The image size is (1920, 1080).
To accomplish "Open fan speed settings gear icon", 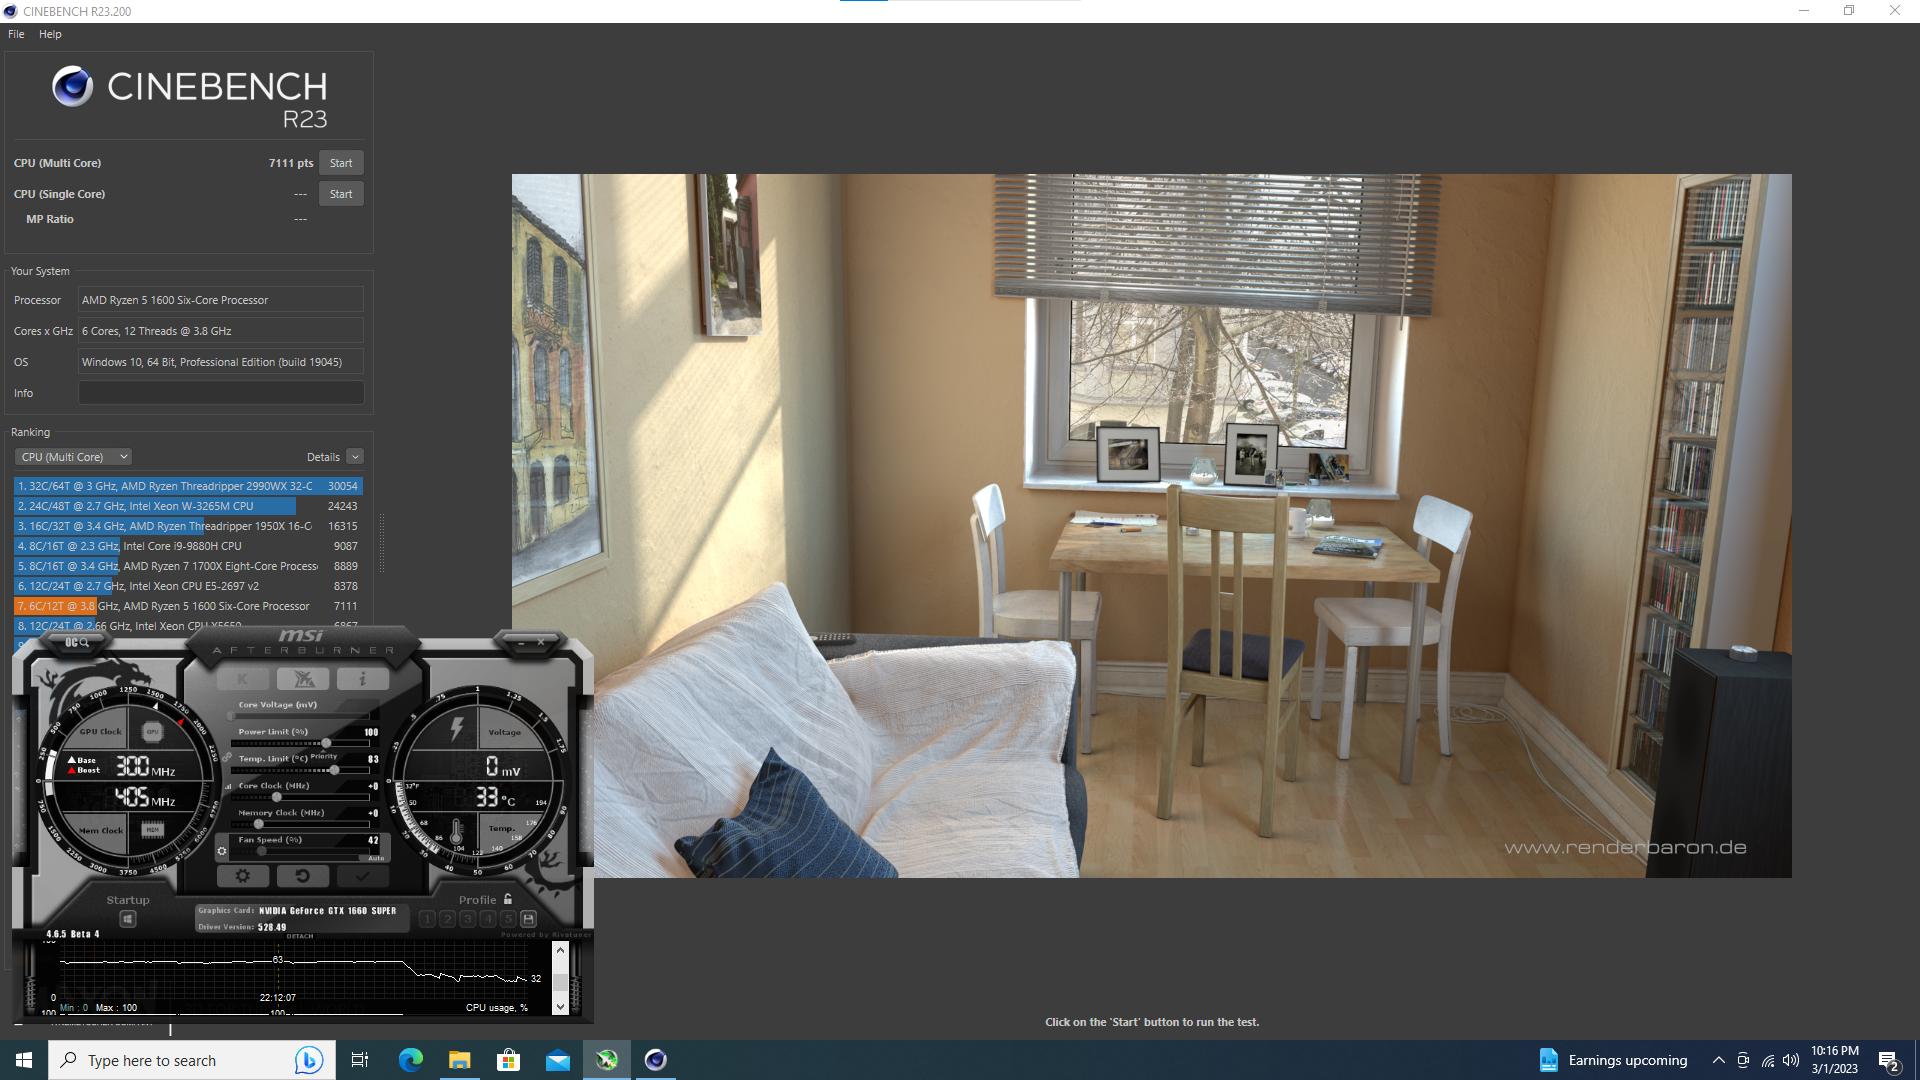I will pos(222,852).
